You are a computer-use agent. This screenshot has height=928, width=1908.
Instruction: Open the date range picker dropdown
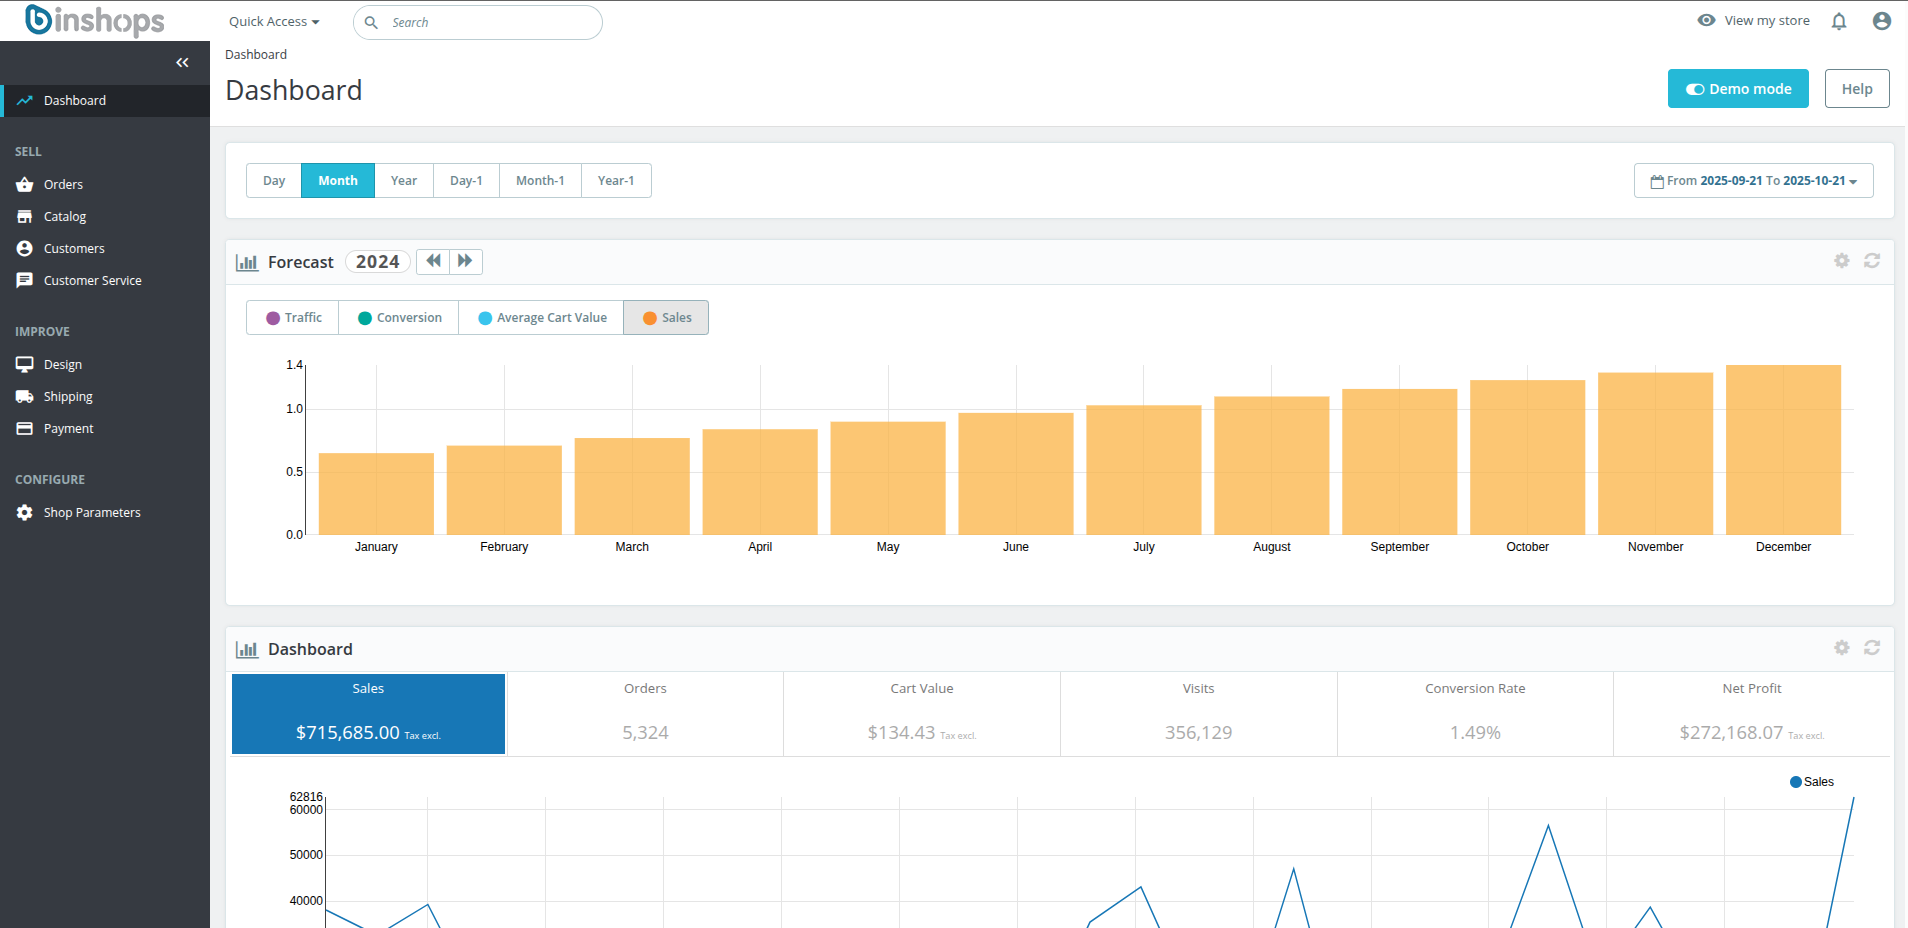[x=1753, y=181]
